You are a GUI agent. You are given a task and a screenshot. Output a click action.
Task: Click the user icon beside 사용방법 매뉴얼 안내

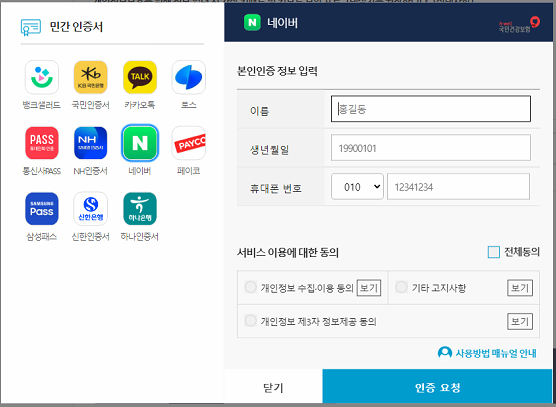coord(445,353)
